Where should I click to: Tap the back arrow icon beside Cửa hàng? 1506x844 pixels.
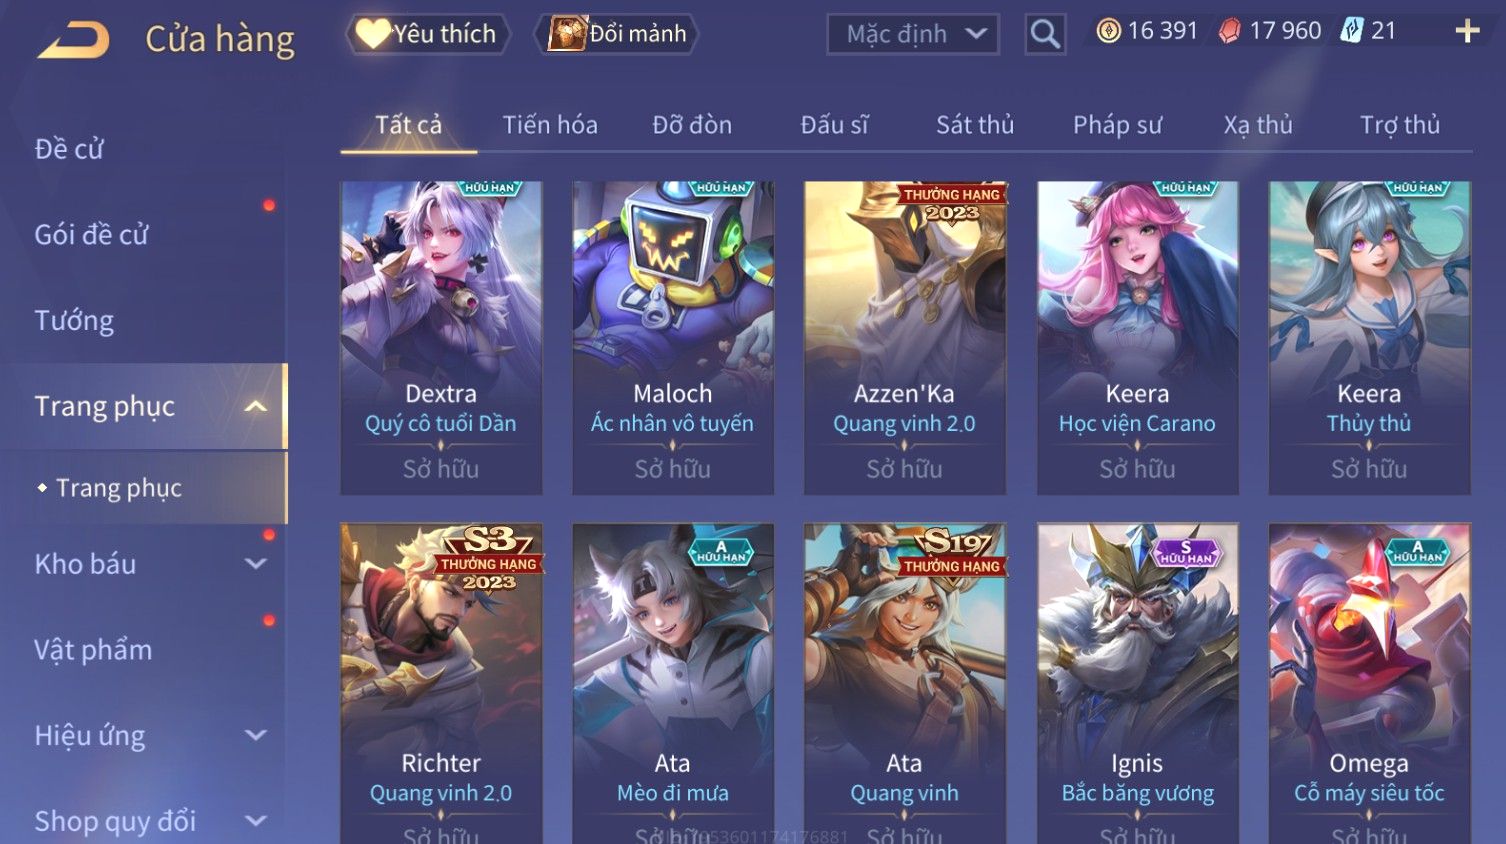[74, 40]
